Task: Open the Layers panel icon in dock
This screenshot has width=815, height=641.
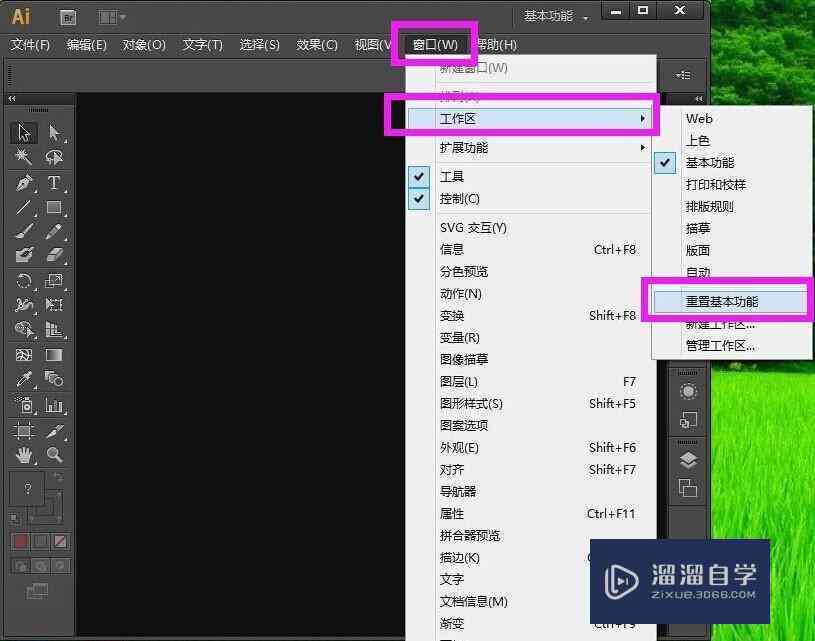Action: pos(688,460)
